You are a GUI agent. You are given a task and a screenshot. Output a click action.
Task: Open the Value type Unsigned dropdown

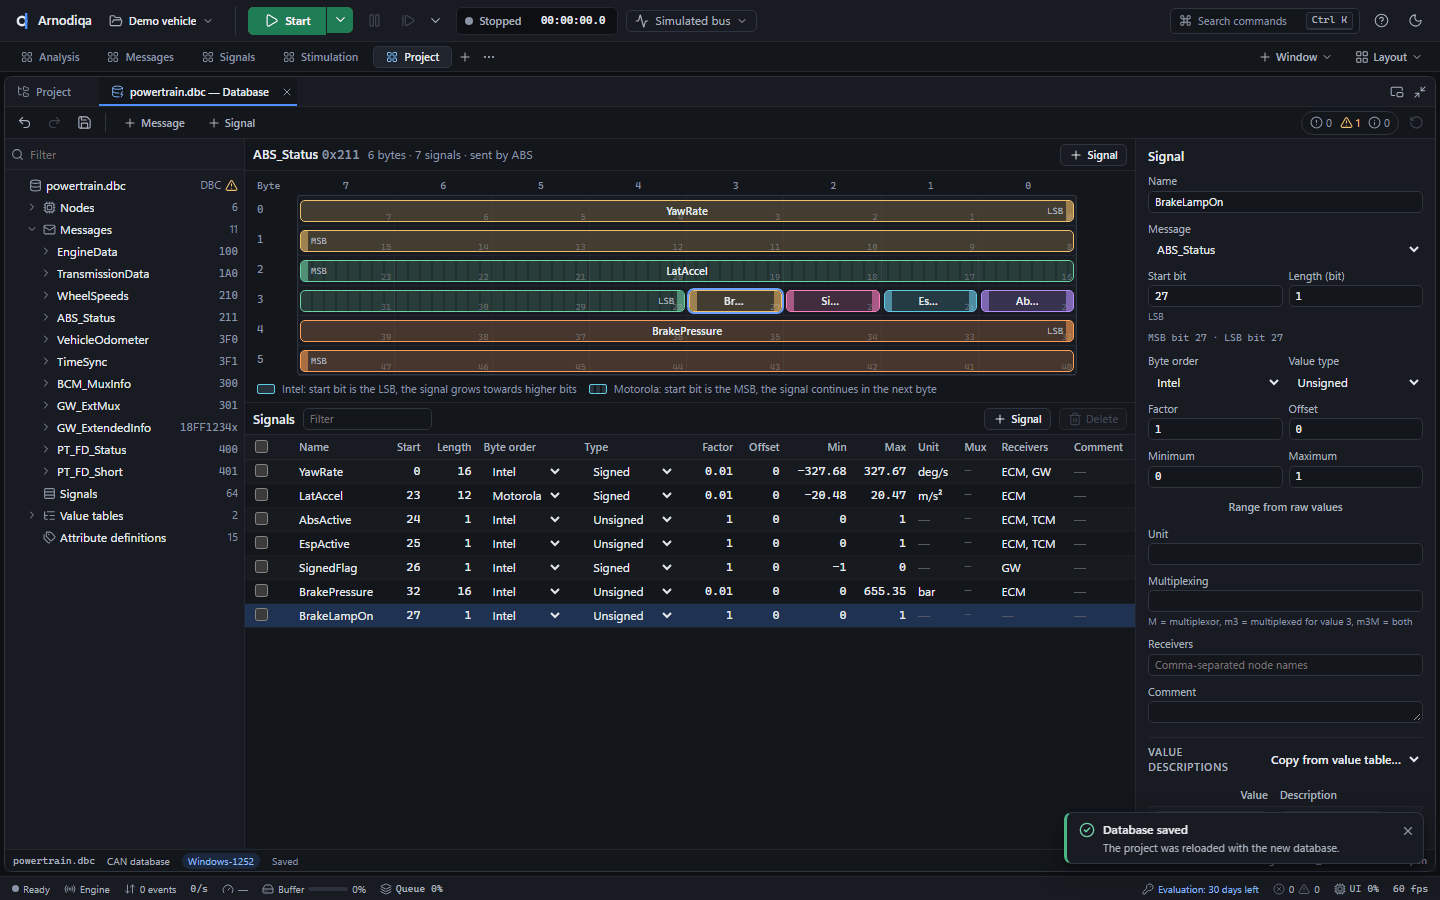pos(1355,383)
